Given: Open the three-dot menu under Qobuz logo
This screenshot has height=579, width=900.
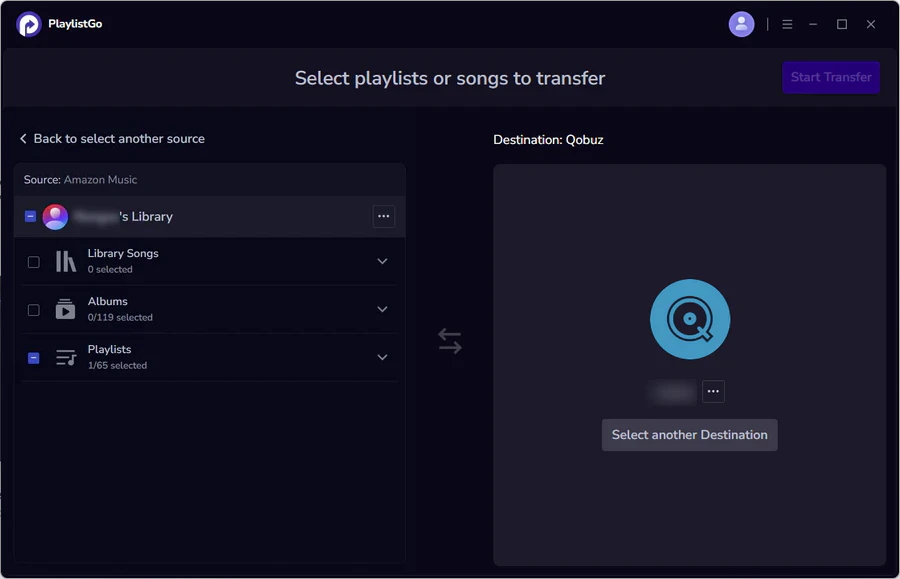Looking at the screenshot, I should (713, 391).
